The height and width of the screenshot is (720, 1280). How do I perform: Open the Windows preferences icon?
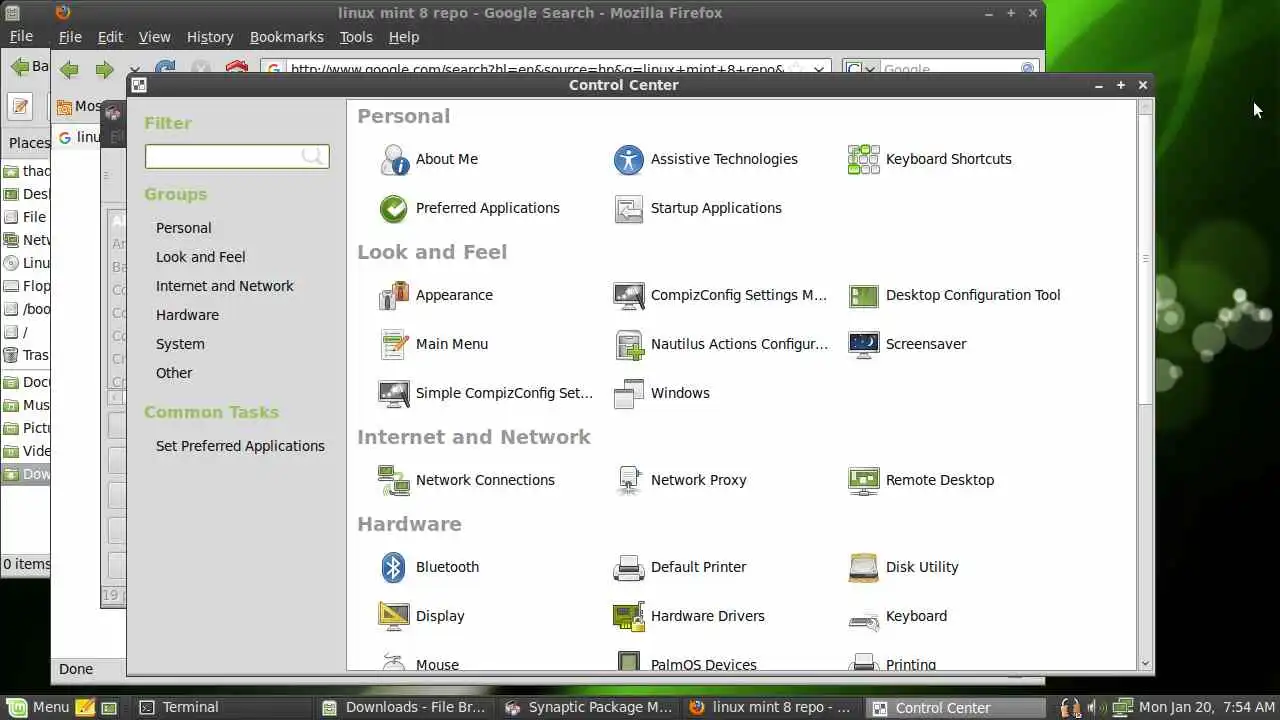pyautogui.click(x=629, y=393)
